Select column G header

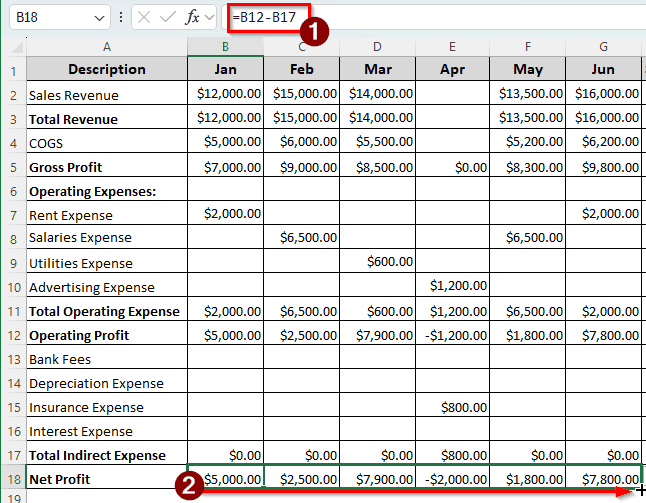pyautogui.click(x=604, y=47)
